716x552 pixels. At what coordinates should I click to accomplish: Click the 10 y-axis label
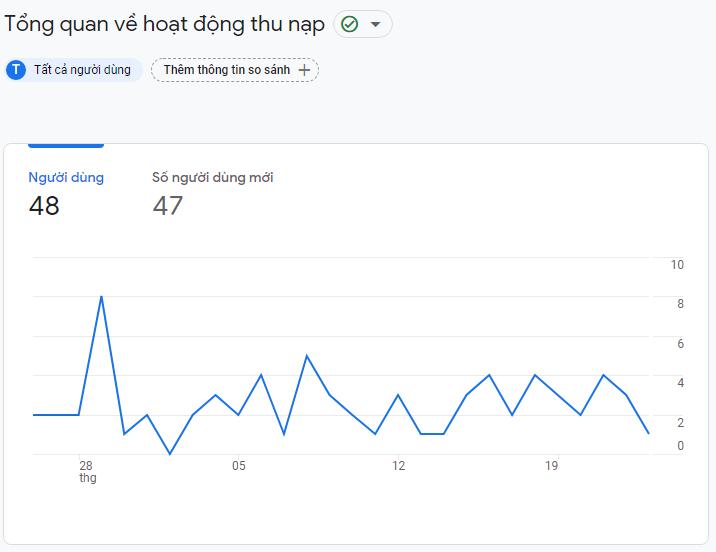(677, 265)
